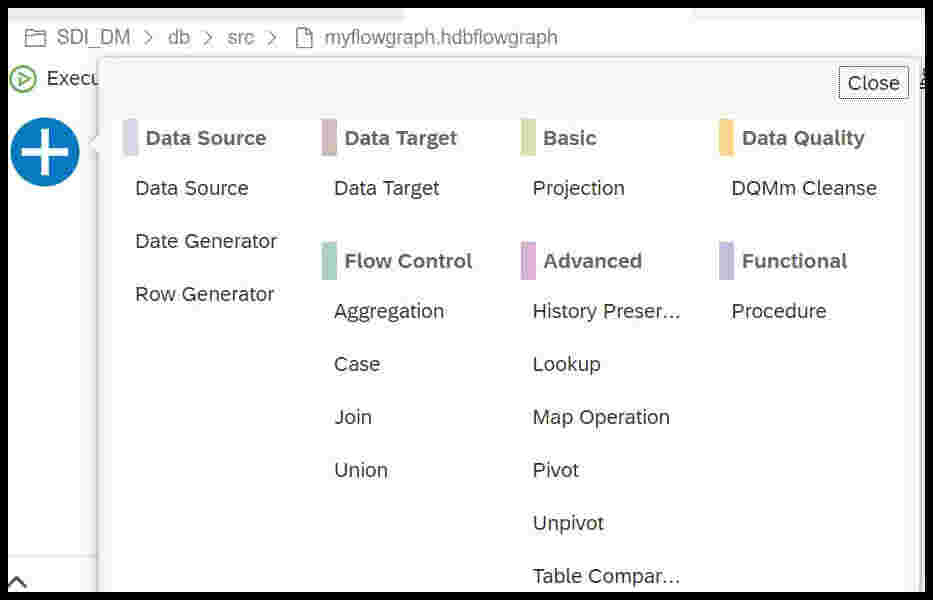The height and width of the screenshot is (600, 933).
Task: Open the db breadcrumb folder
Action: pyautogui.click(x=179, y=38)
